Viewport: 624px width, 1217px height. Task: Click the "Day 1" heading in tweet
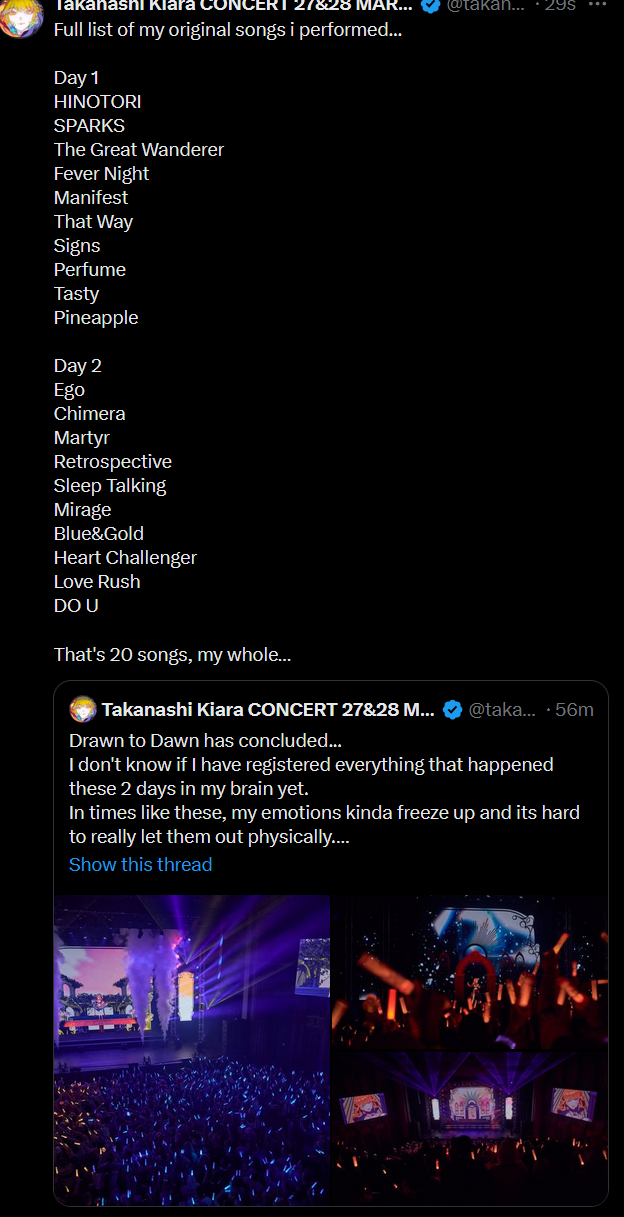tap(76, 77)
